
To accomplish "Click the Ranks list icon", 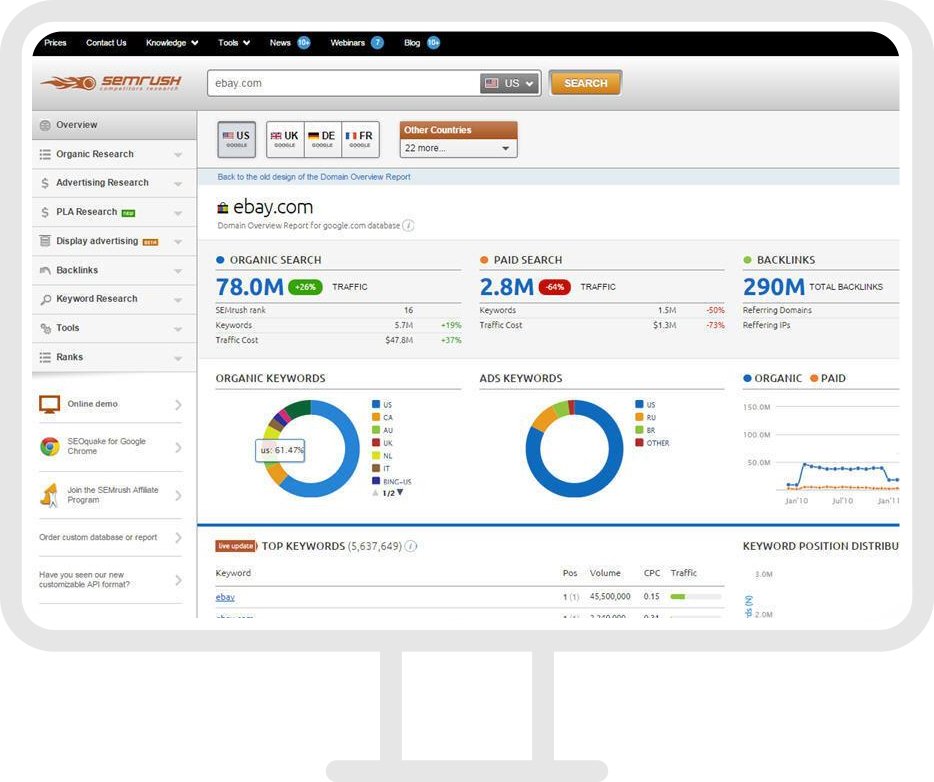I will [x=45, y=357].
